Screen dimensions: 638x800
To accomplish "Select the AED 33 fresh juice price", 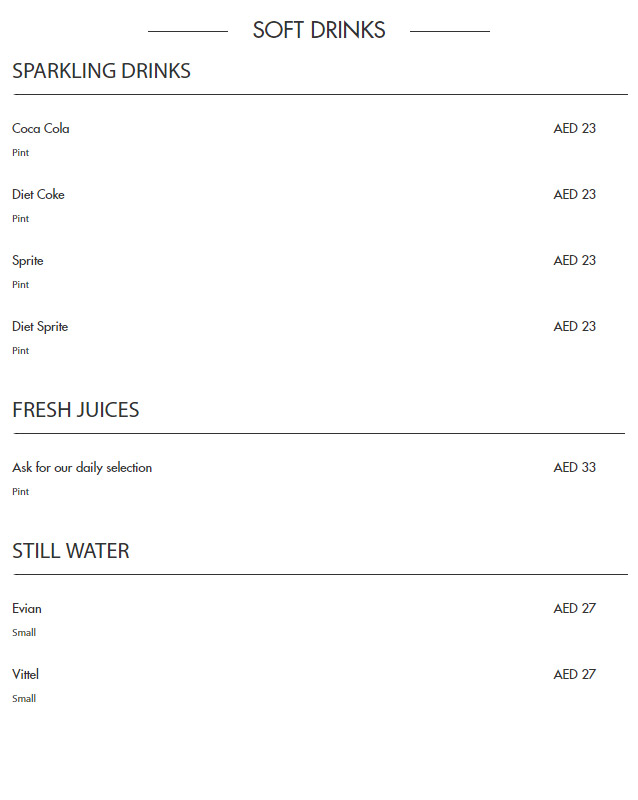I will coord(574,467).
